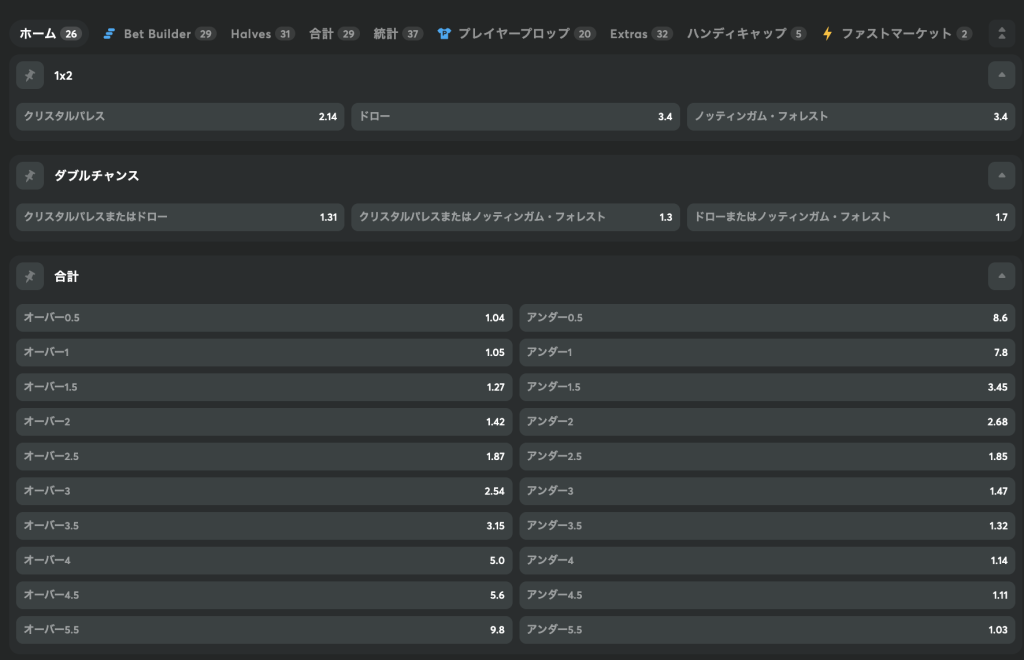The height and width of the screenshot is (660, 1024).
Task: Select the ドロー outcome in 1x2
Action: point(515,117)
